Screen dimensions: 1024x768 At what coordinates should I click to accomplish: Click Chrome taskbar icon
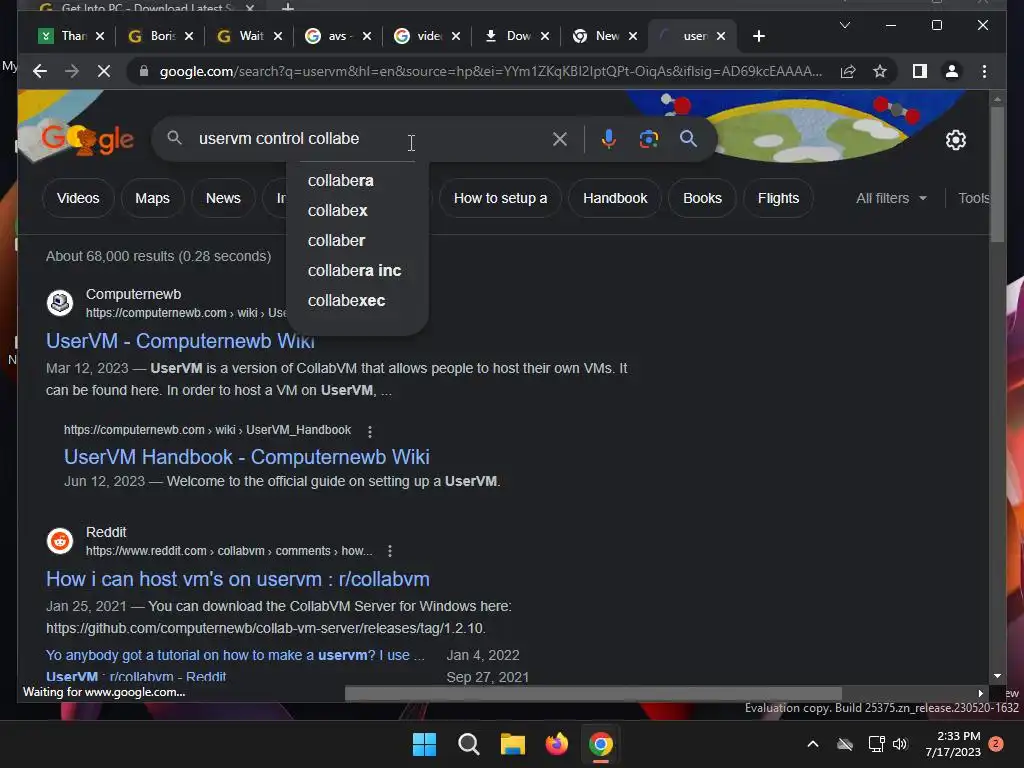[601, 744]
